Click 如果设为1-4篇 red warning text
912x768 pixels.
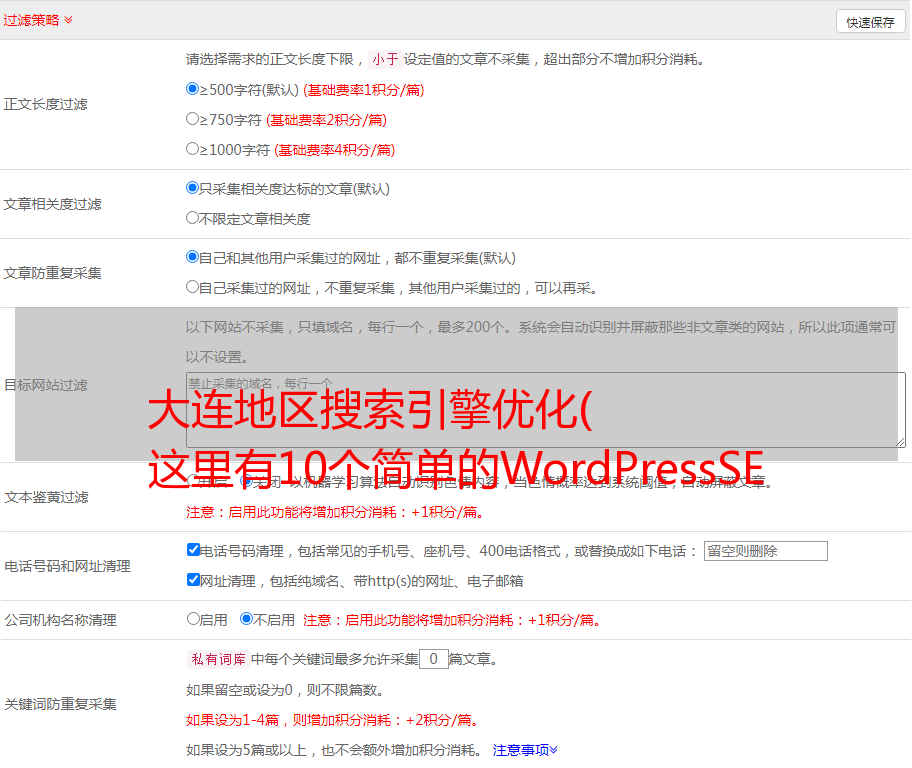(333, 720)
